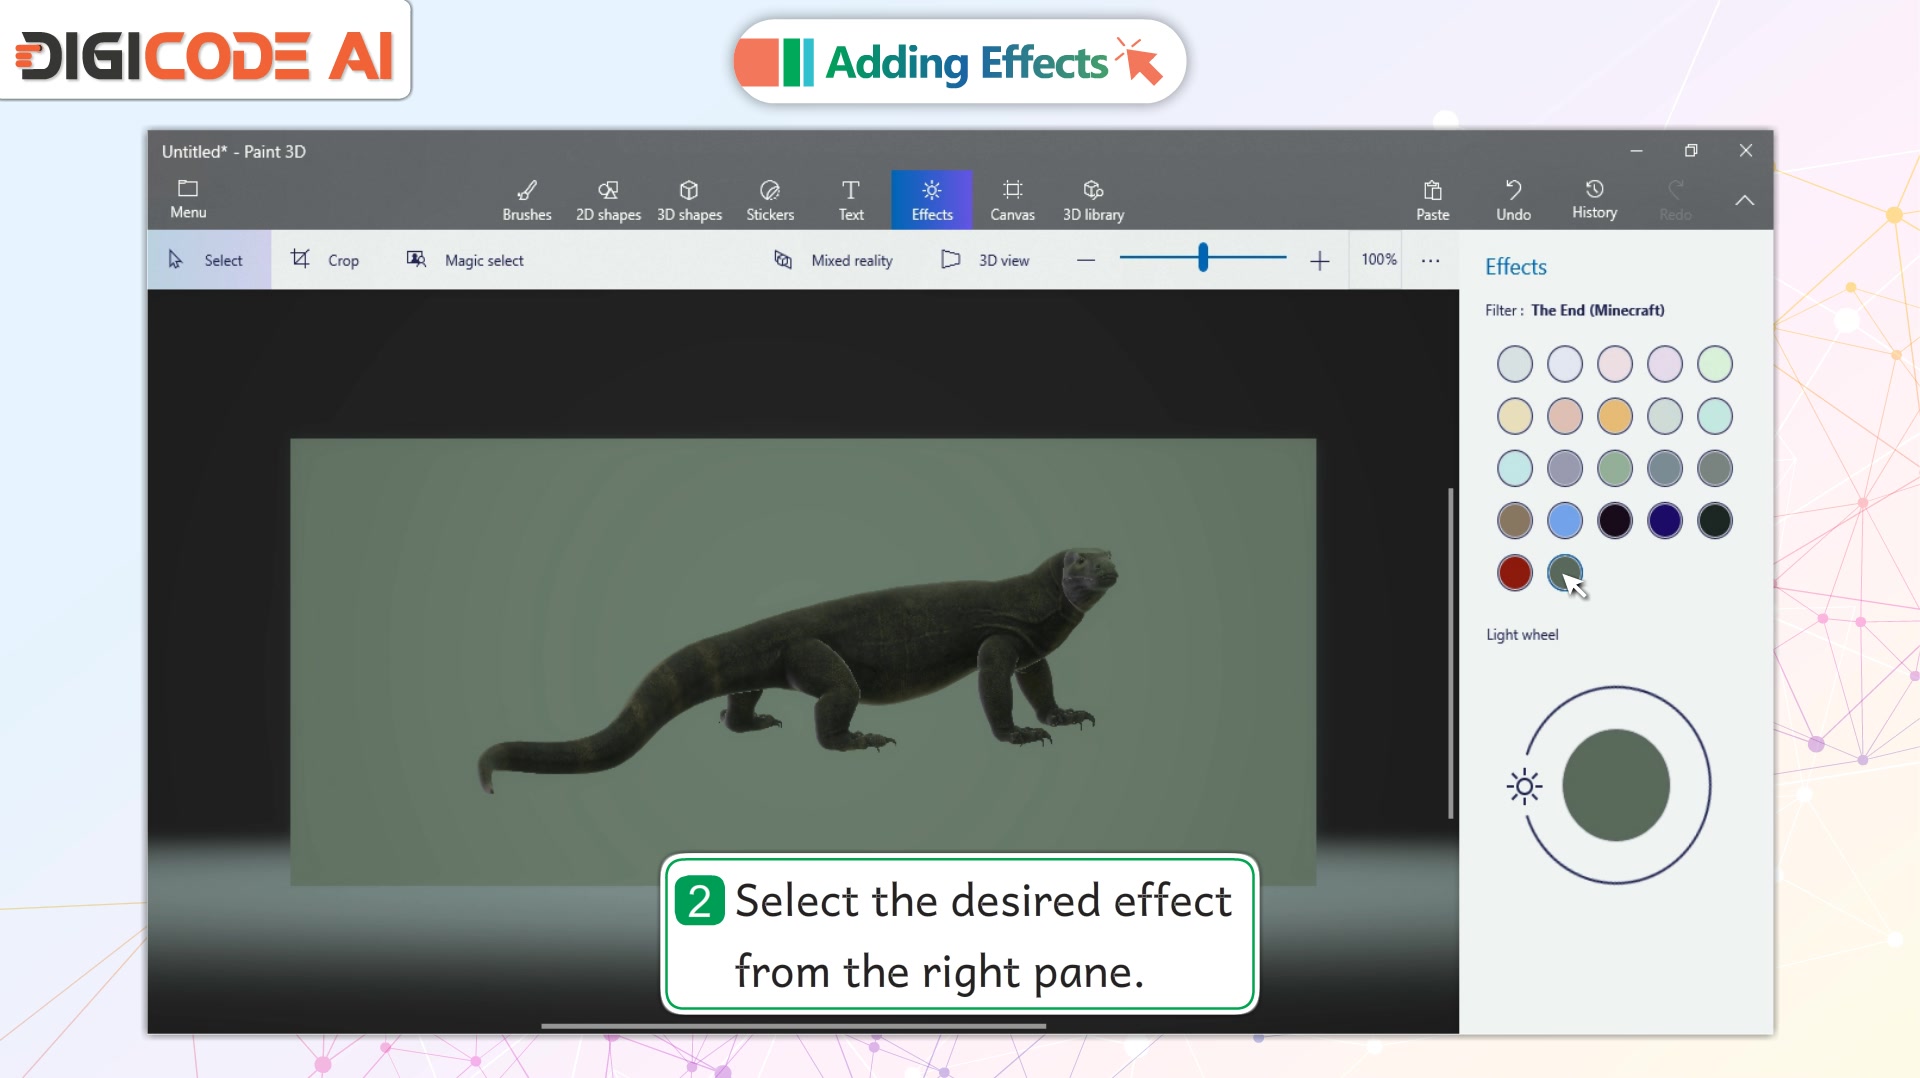This screenshot has height=1078, width=1920.
Task: Open Mixed reality view
Action: [833, 260]
